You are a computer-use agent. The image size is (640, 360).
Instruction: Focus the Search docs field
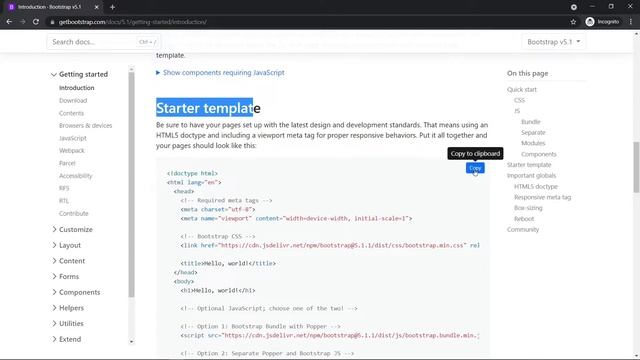(x=104, y=42)
